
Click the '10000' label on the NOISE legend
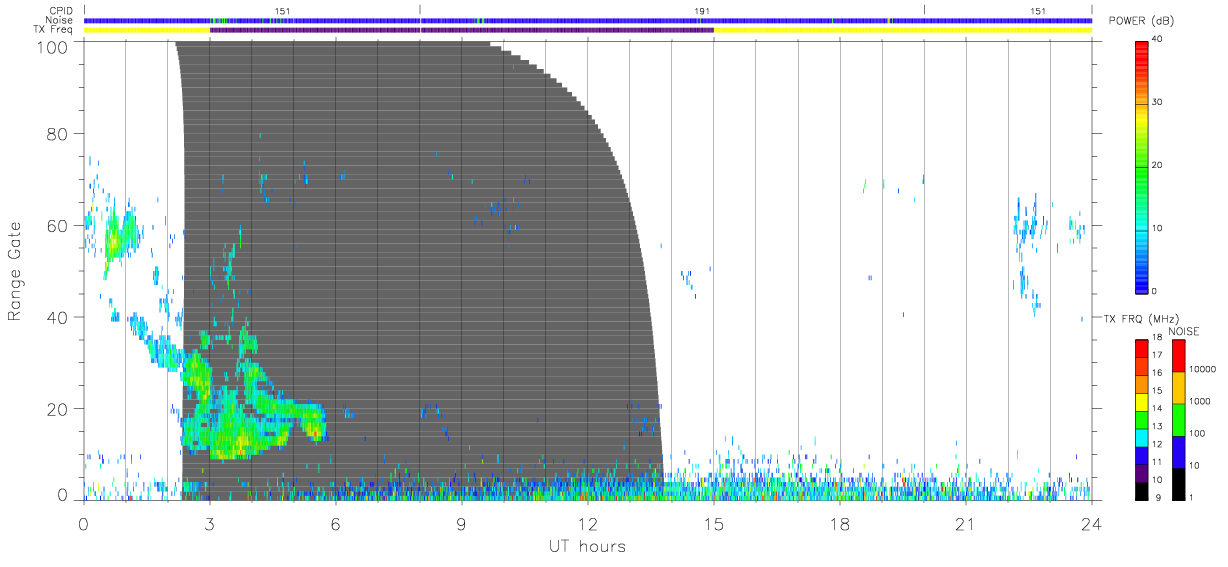[1202, 369]
